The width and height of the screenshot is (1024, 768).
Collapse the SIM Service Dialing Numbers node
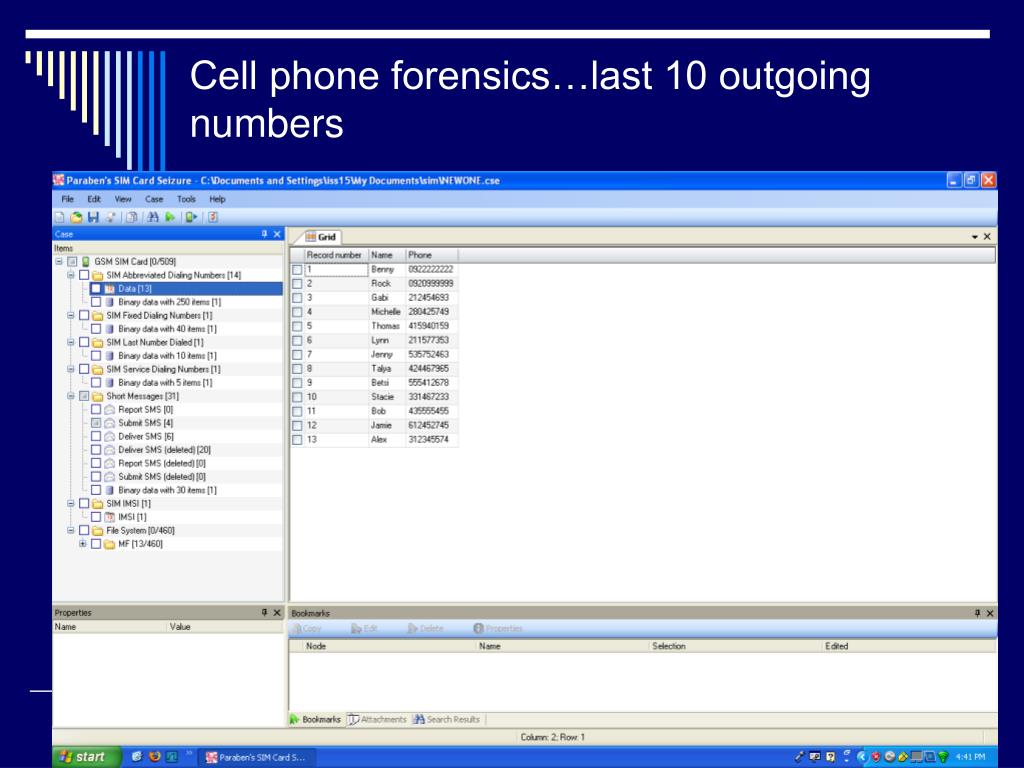[x=71, y=369]
